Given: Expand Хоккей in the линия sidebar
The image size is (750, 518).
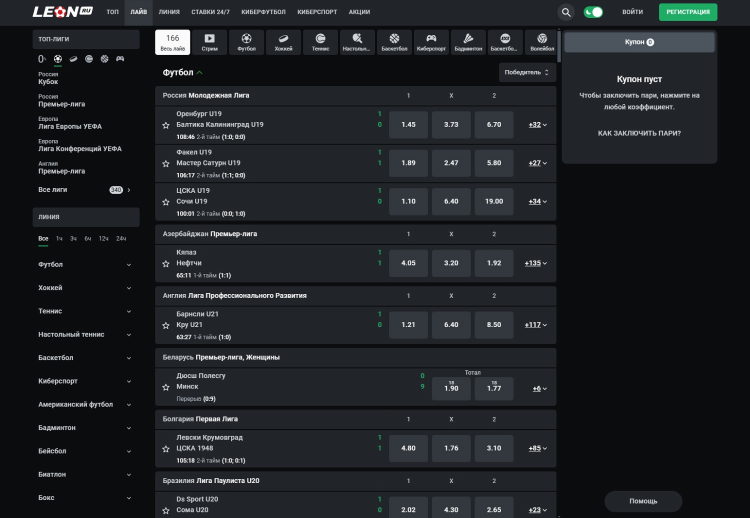Looking at the screenshot, I should (86, 288).
